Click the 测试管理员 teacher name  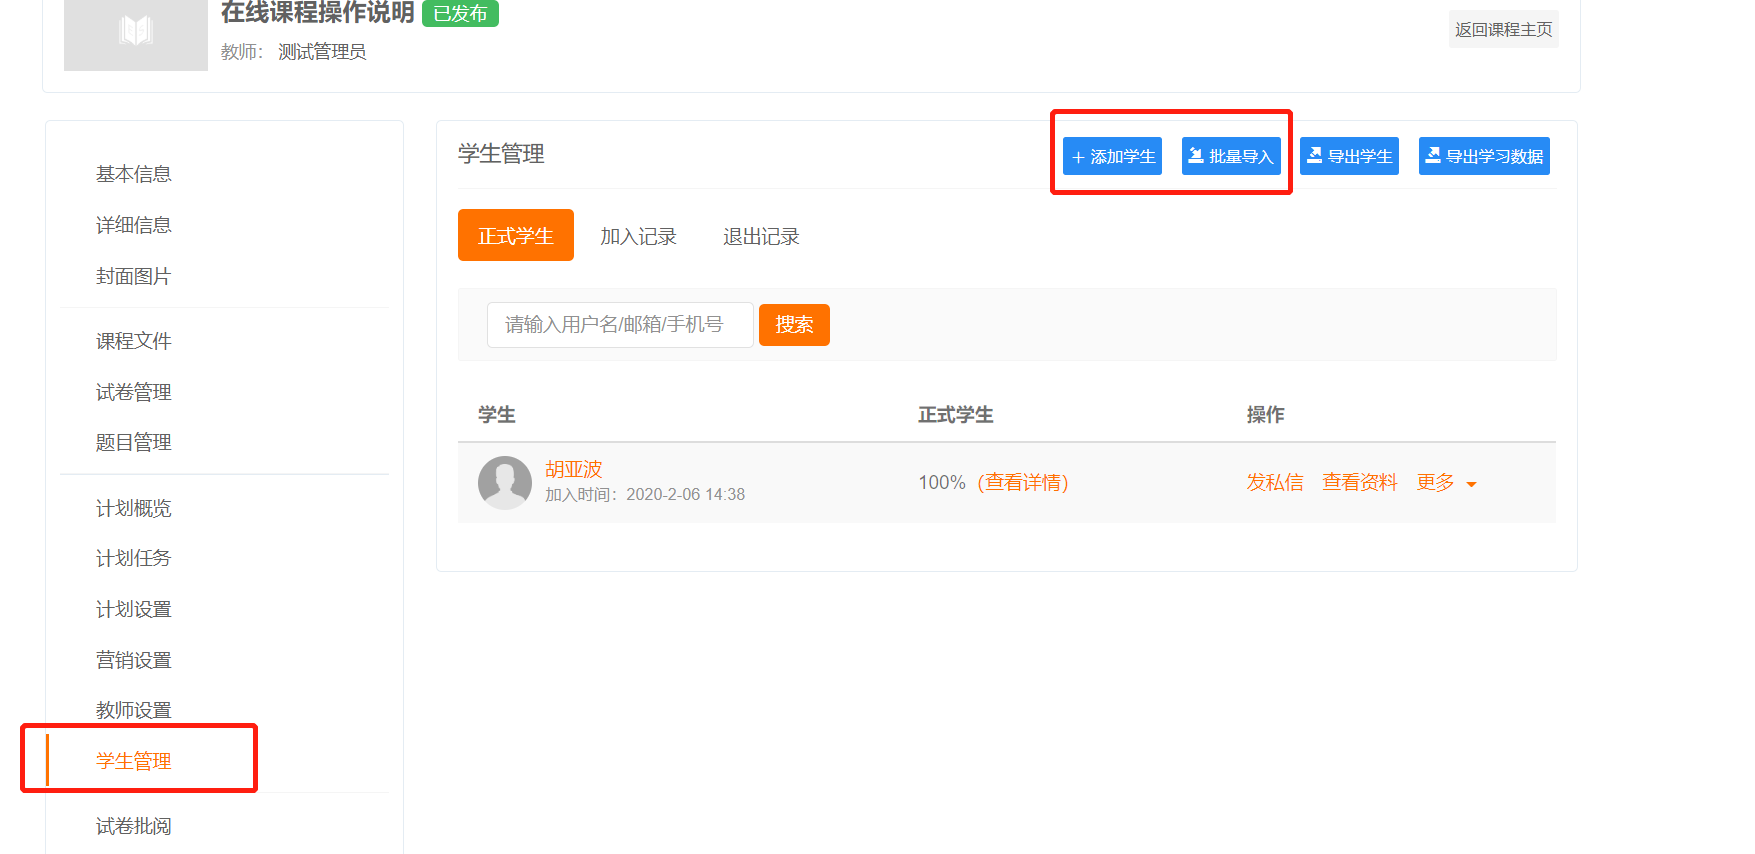pyautogui.click(x=322, y=52)
